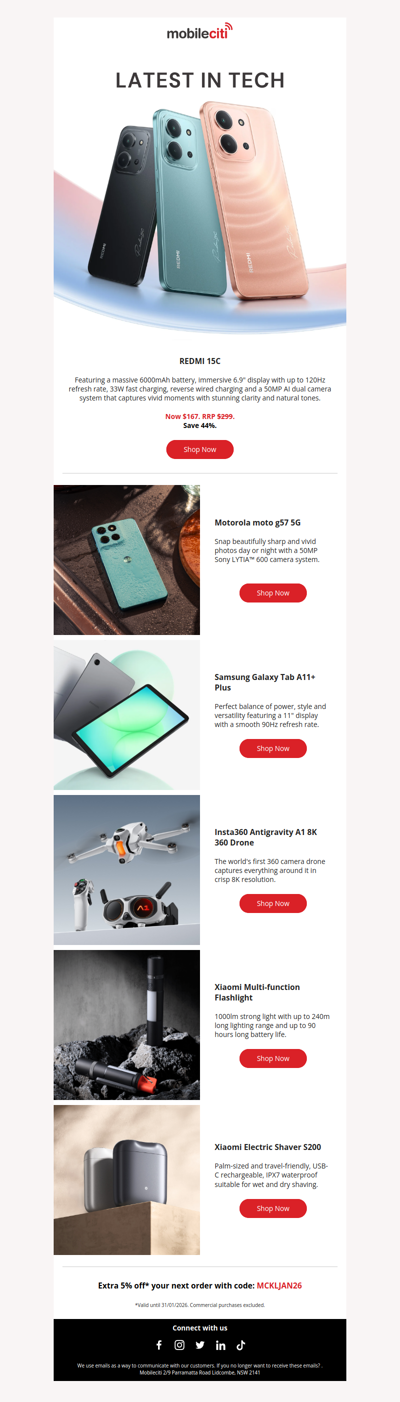Open the Xiaomi flashlight product image
Image resolution: width=400 pixels, height=1402 pixels.
(127, 1025)
